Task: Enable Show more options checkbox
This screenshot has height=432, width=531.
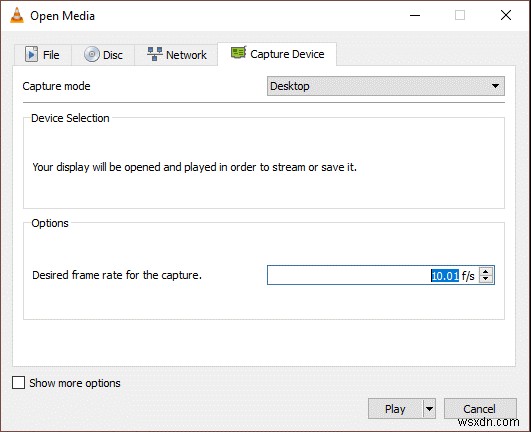Action: pyautogui.click(x=18, y=383)
